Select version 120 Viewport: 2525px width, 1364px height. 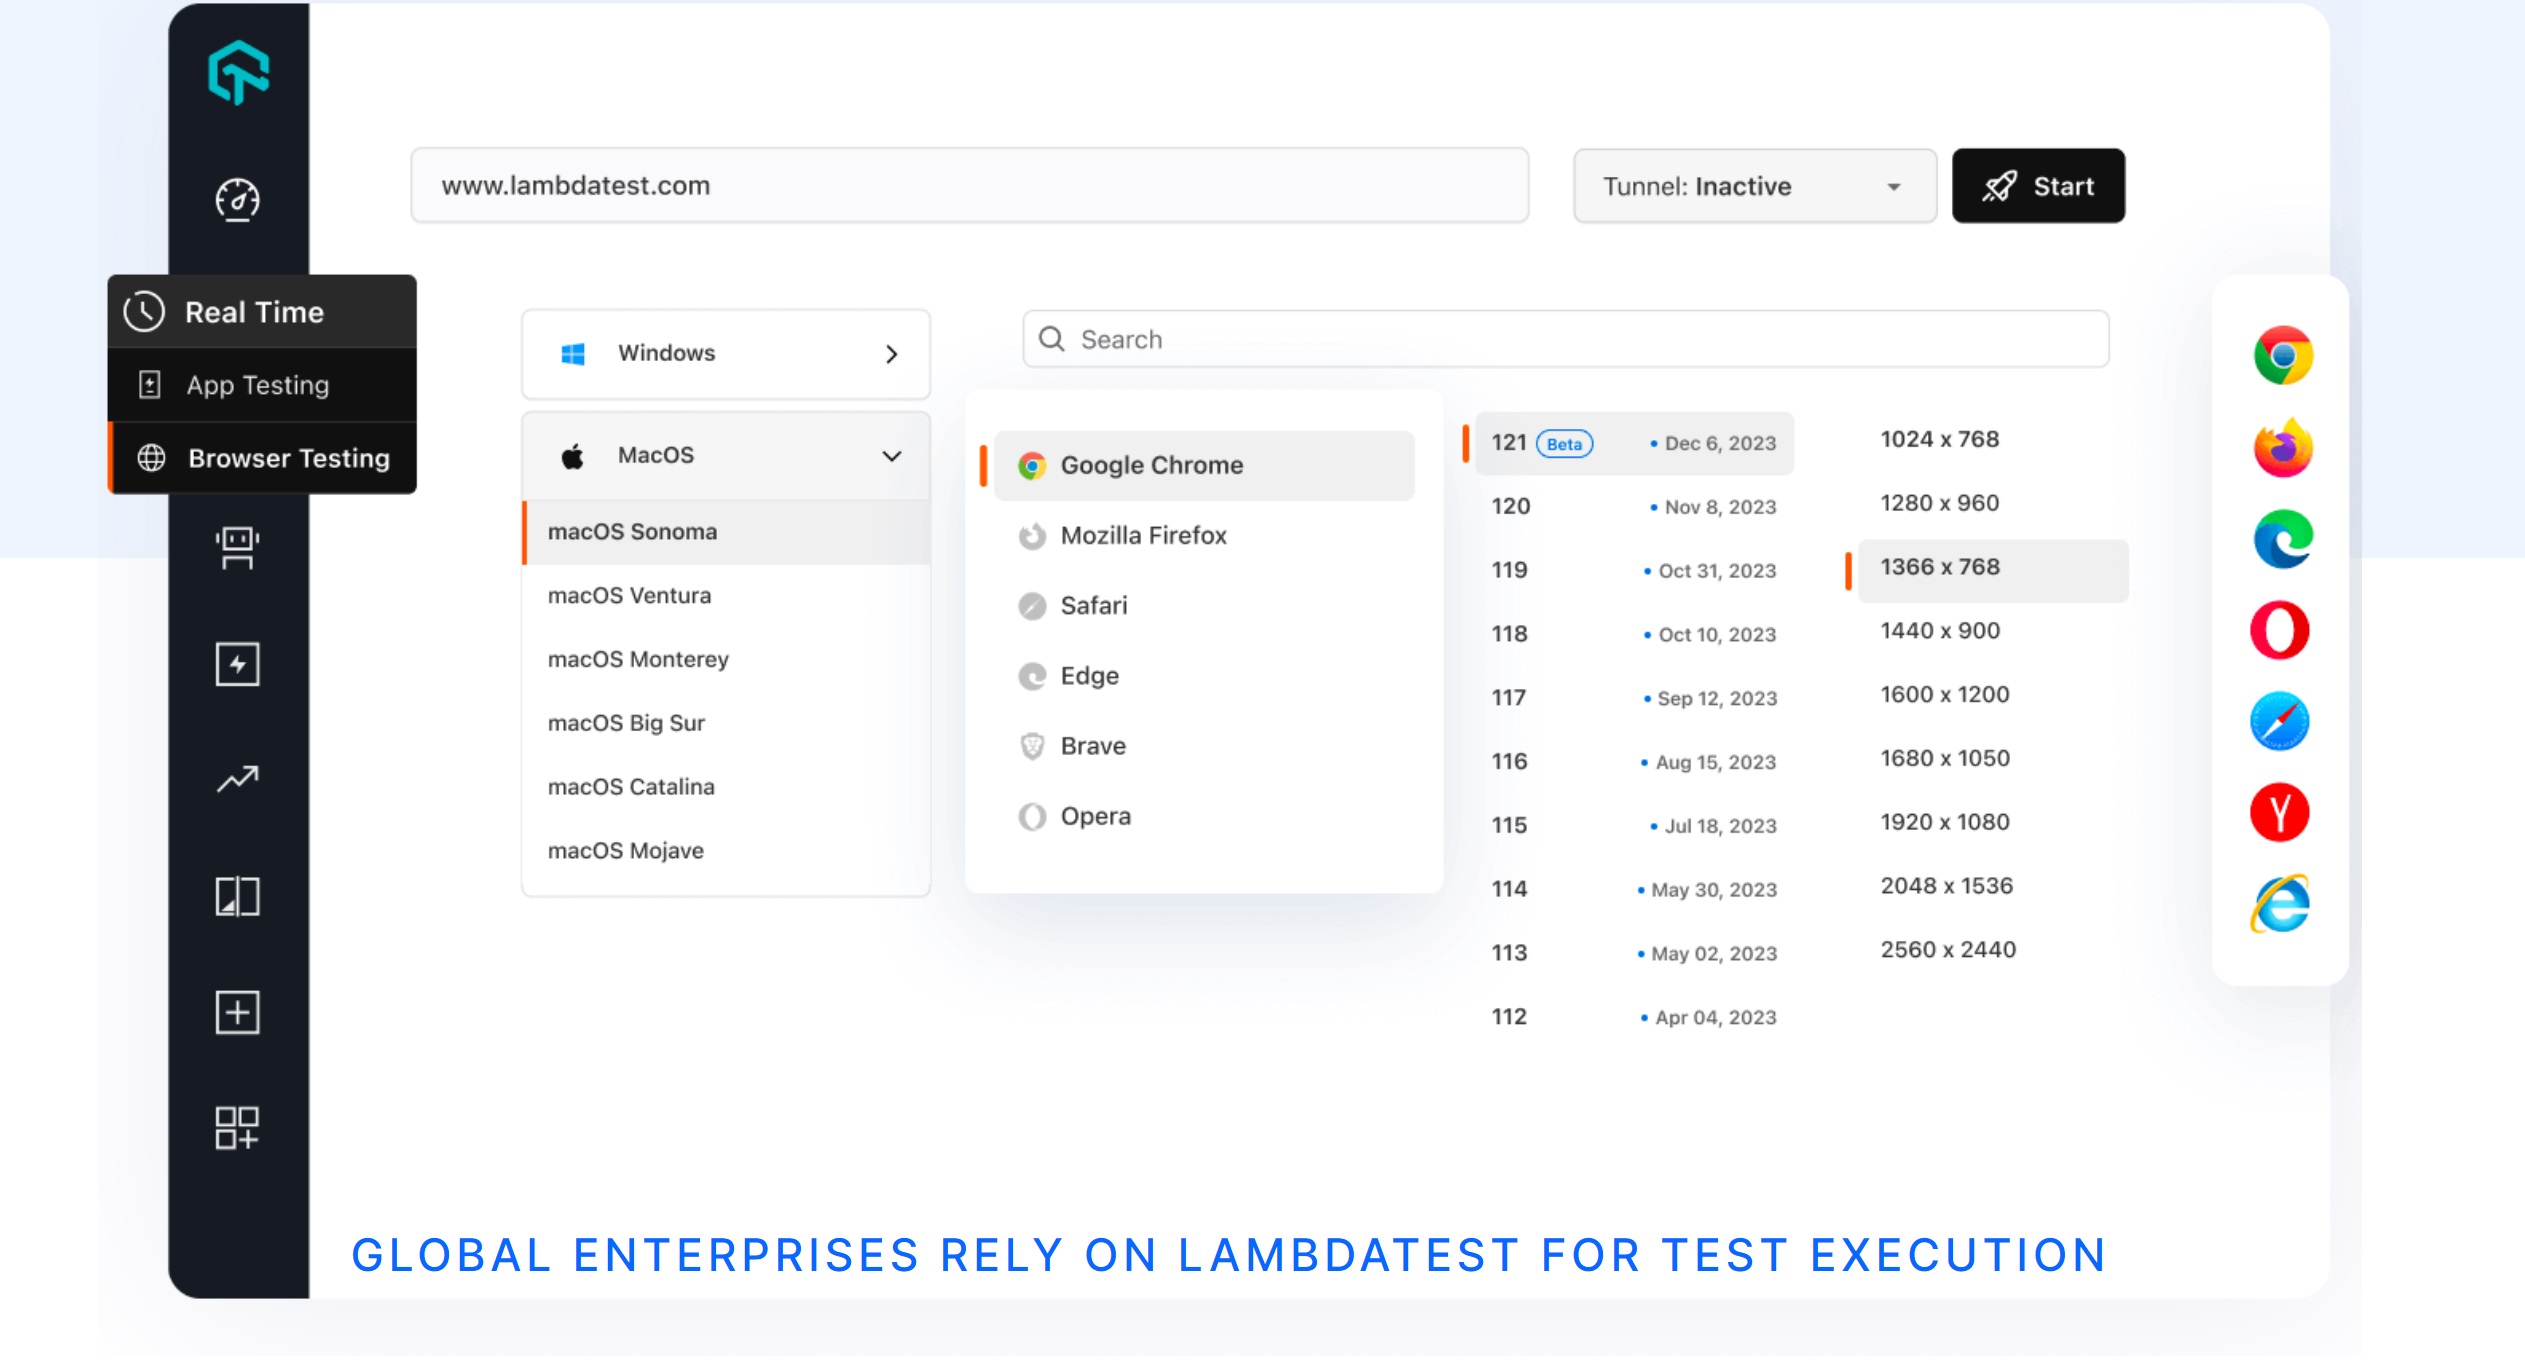tap(1634, 507)
